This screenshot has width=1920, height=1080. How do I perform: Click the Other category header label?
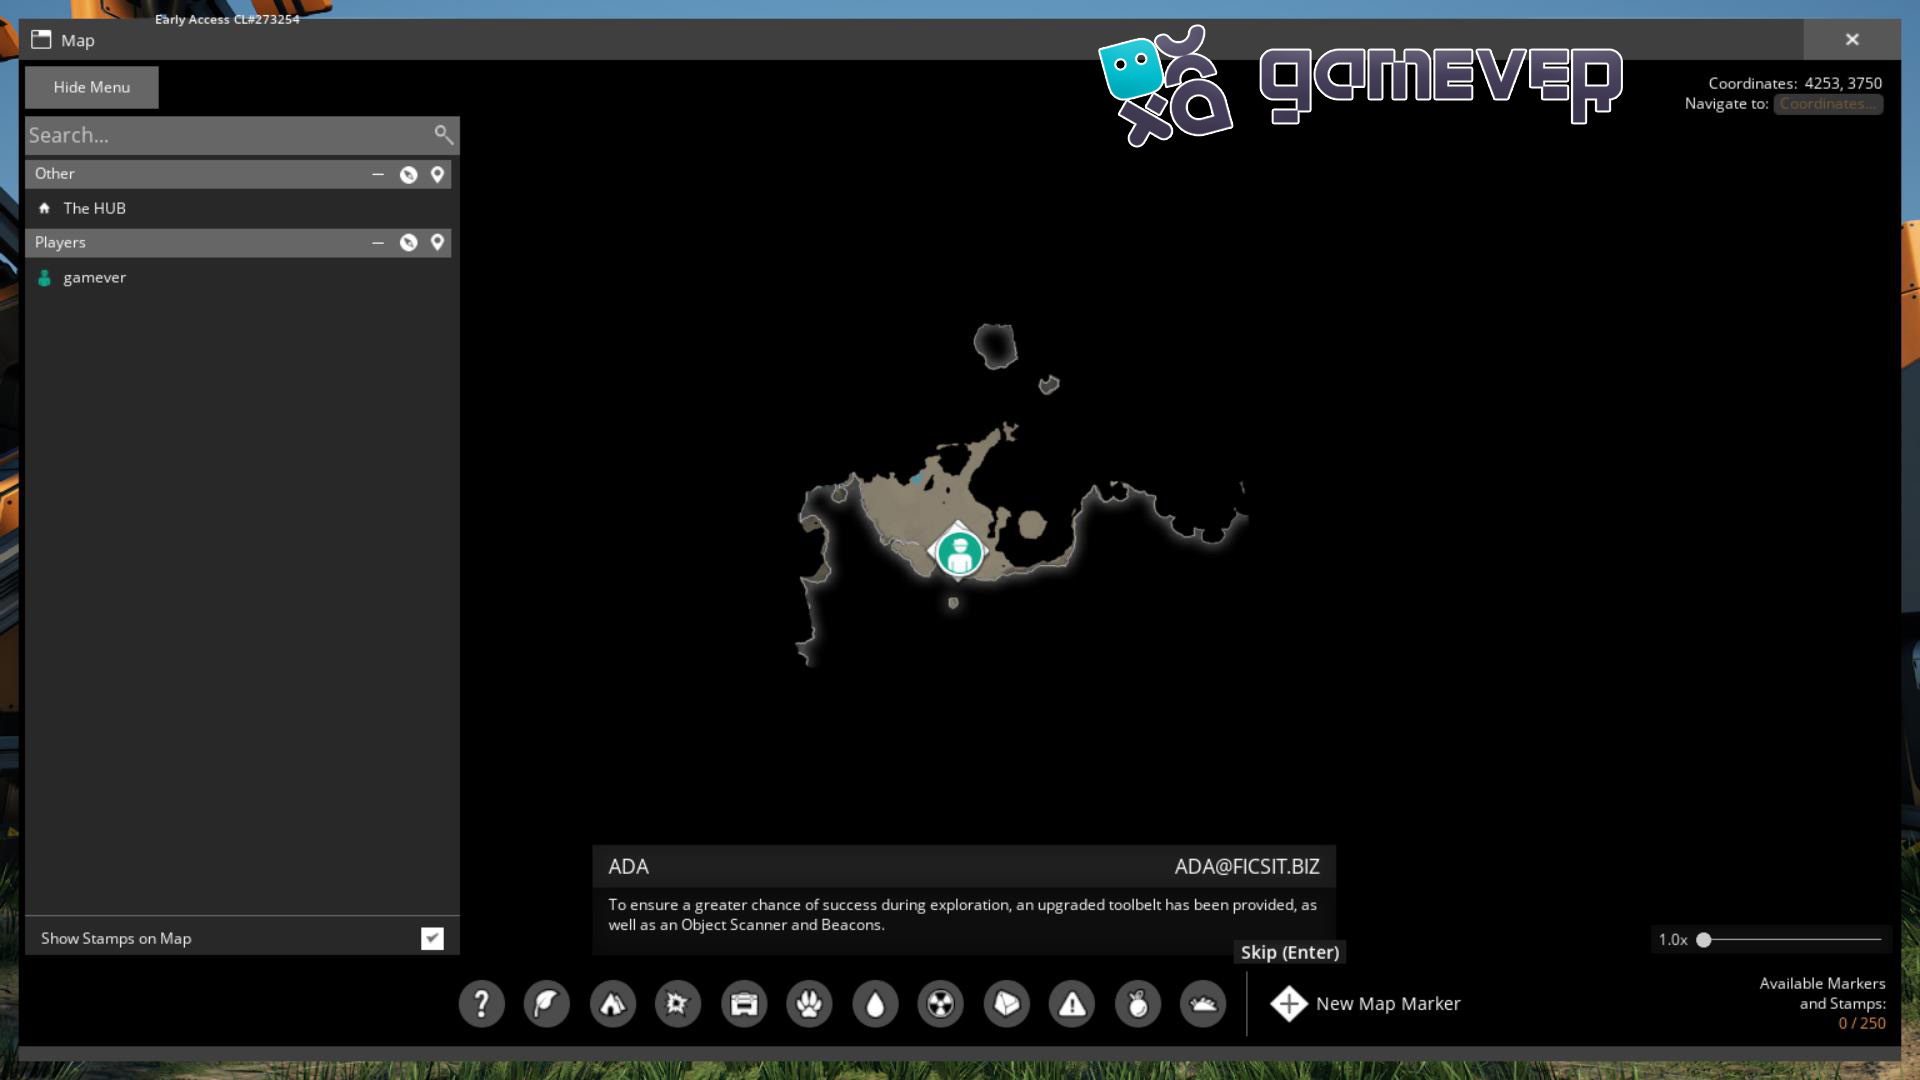click(55, 174)
